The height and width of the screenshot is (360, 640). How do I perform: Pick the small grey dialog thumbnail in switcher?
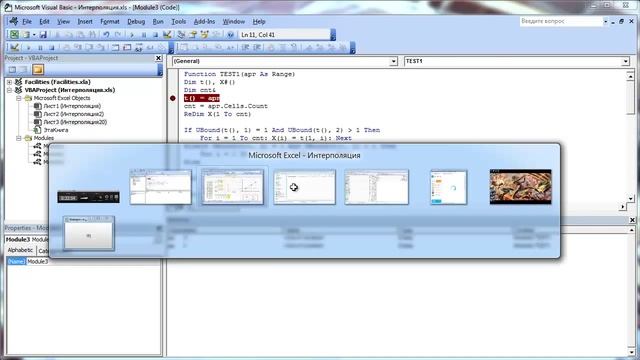[x=89, y=233]
